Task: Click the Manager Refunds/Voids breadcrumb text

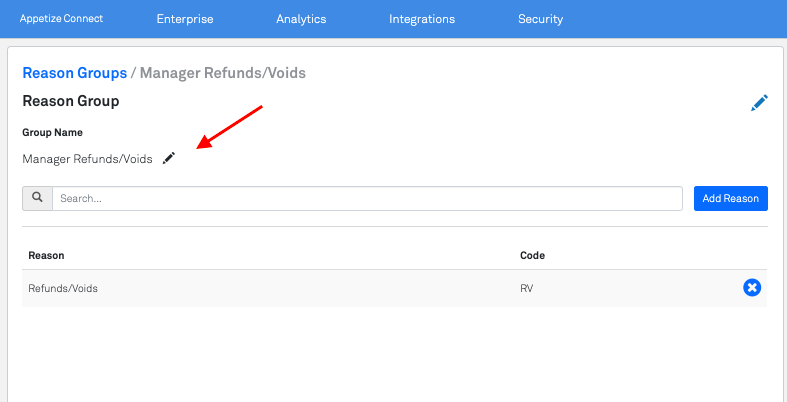Action: (x=222, y=73)
